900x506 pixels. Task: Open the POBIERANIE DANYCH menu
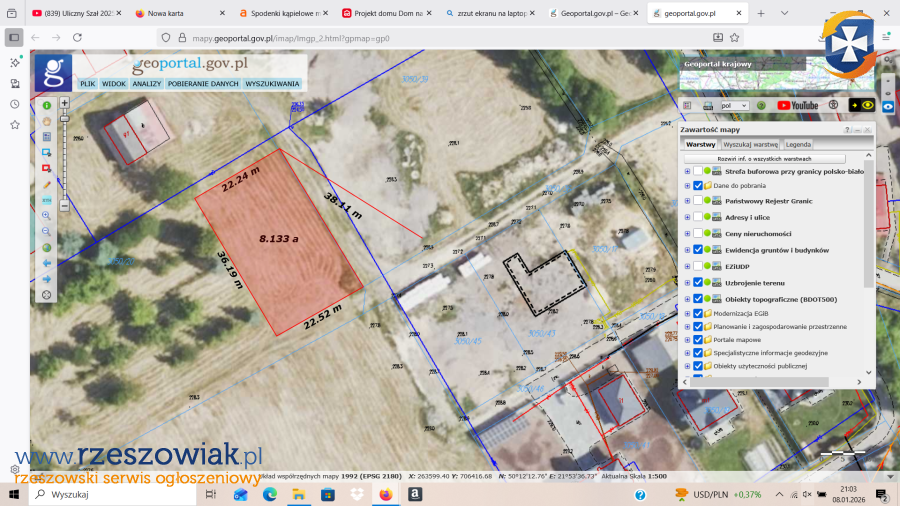[203, 84]
